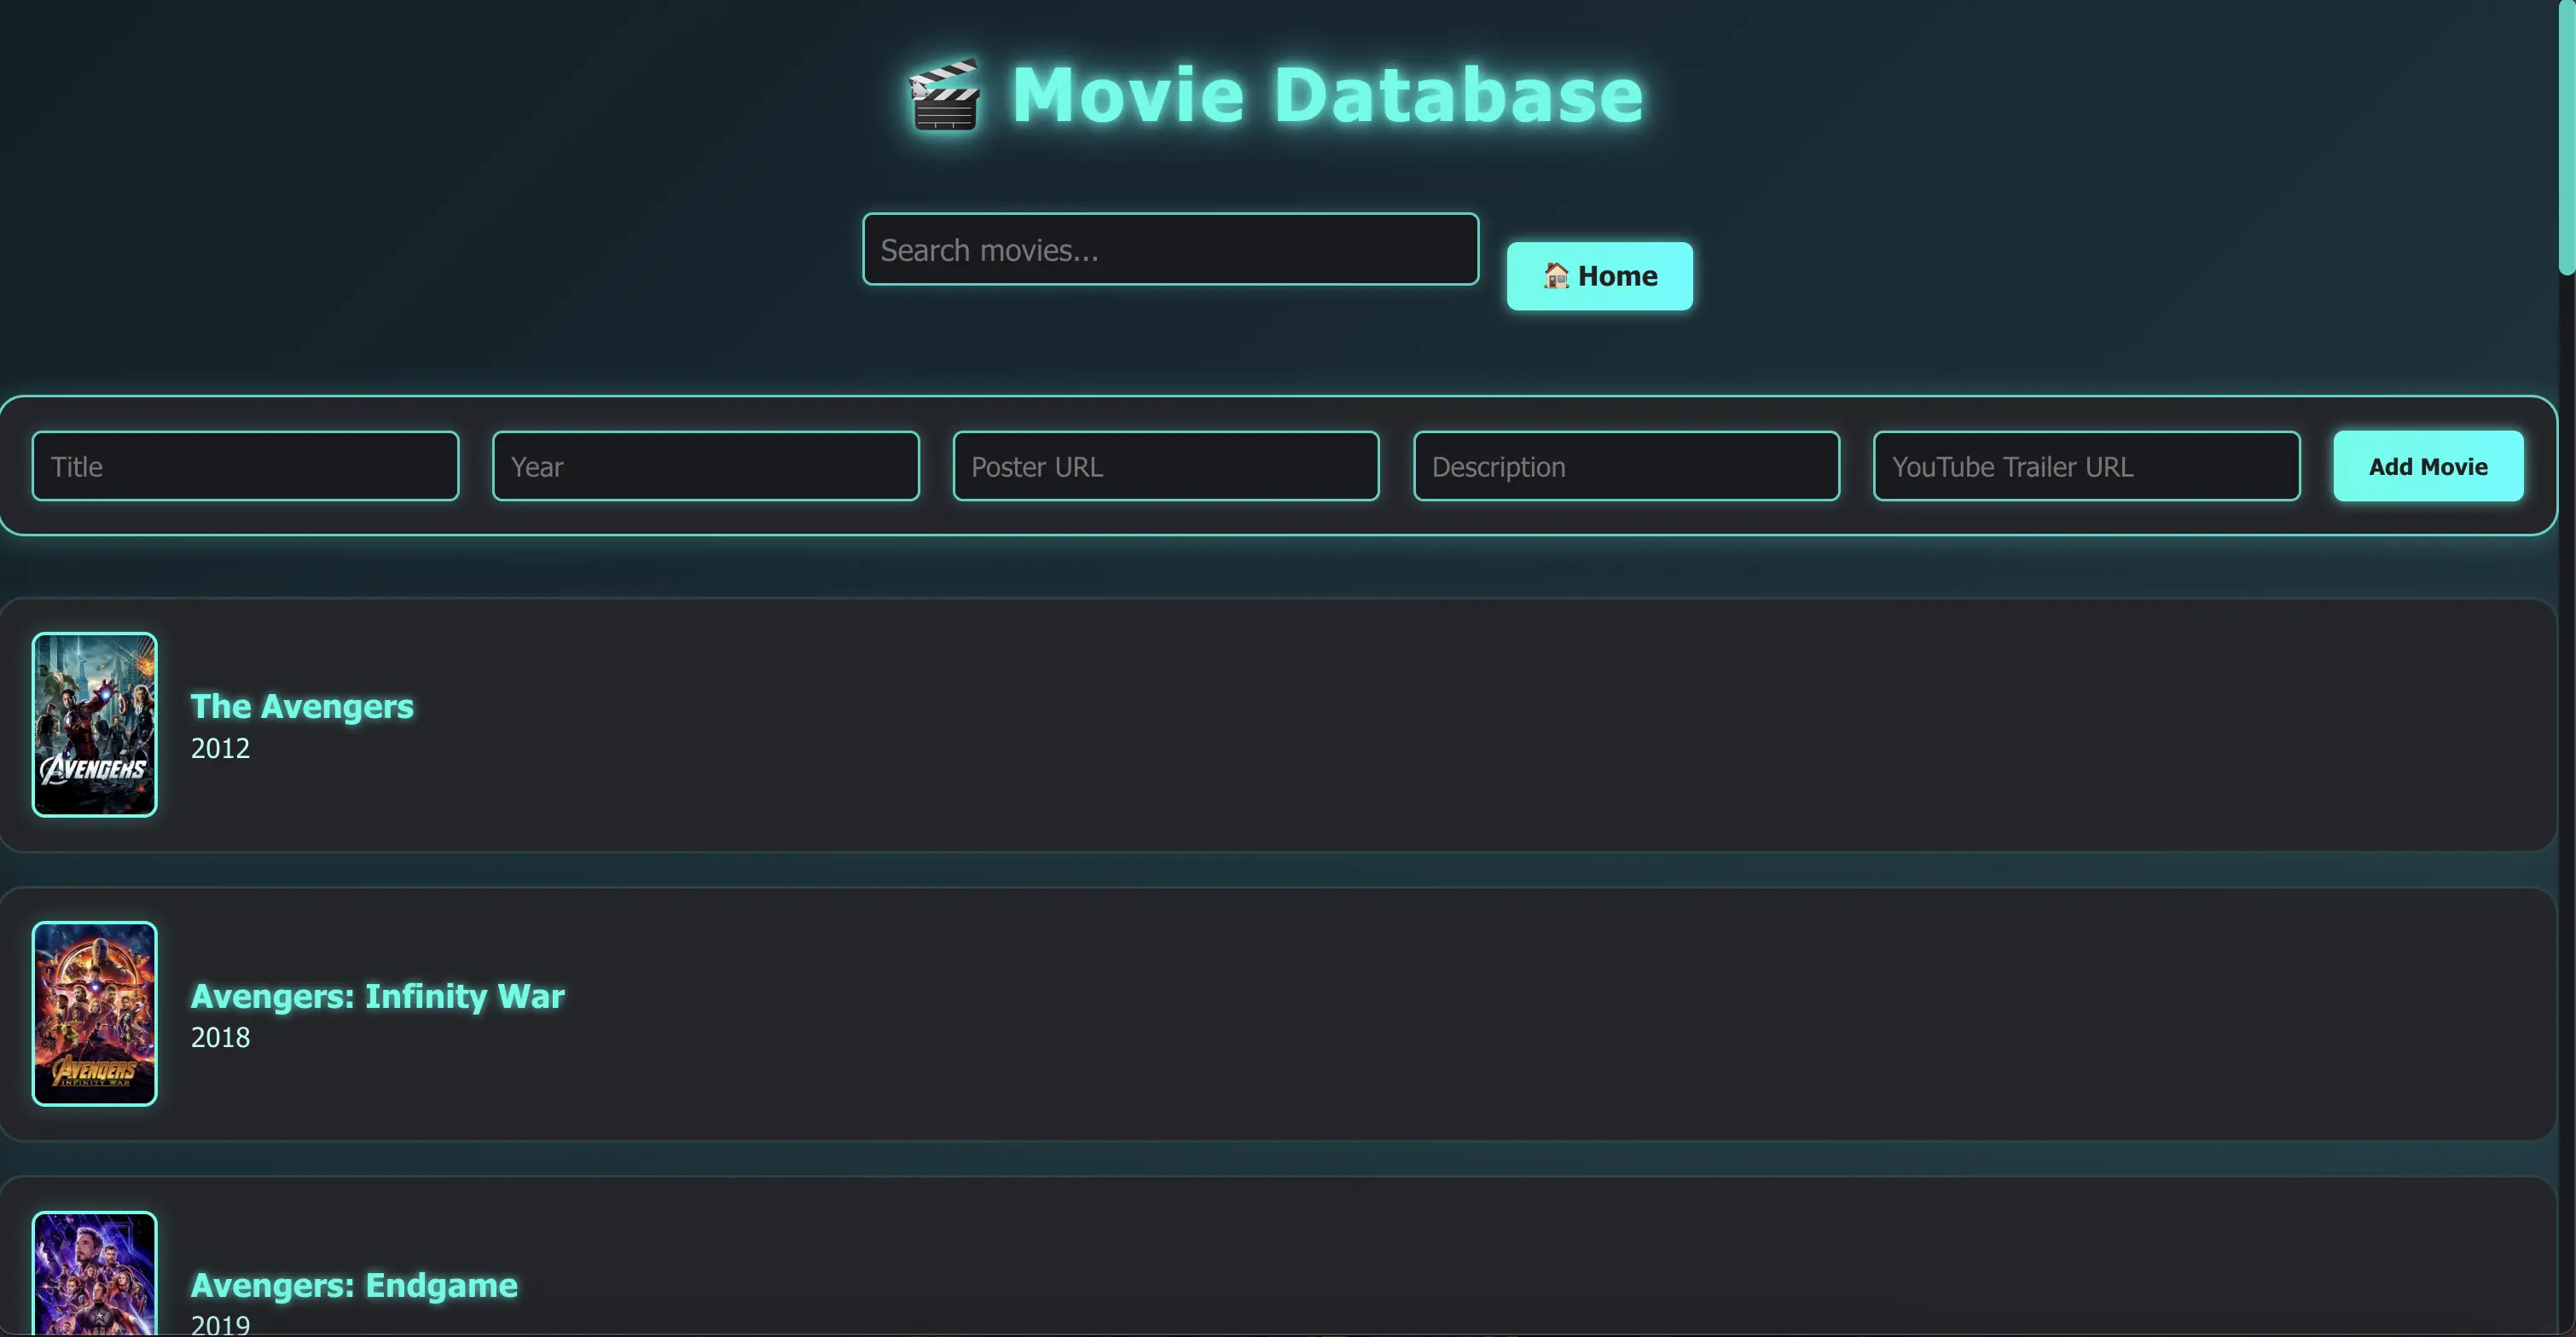Select the Avengers: Infinity War title

(378, 996)
